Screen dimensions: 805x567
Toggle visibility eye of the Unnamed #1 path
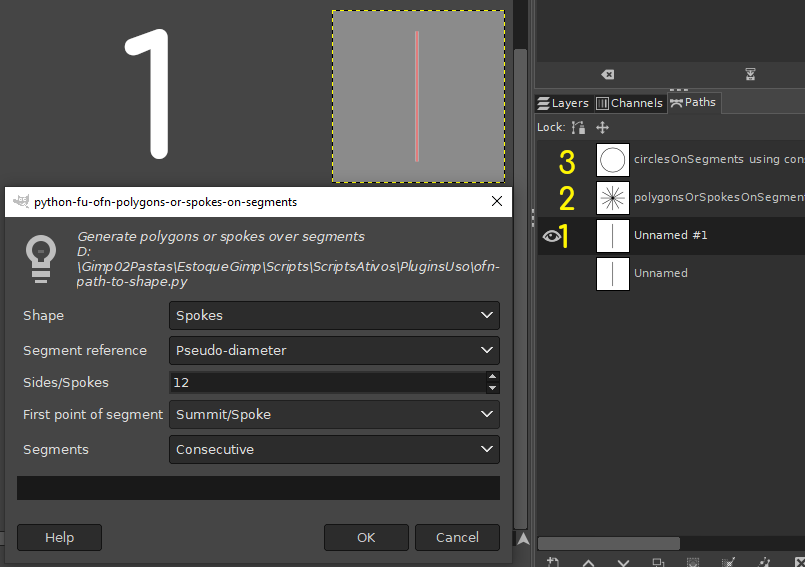click(551, 236)
